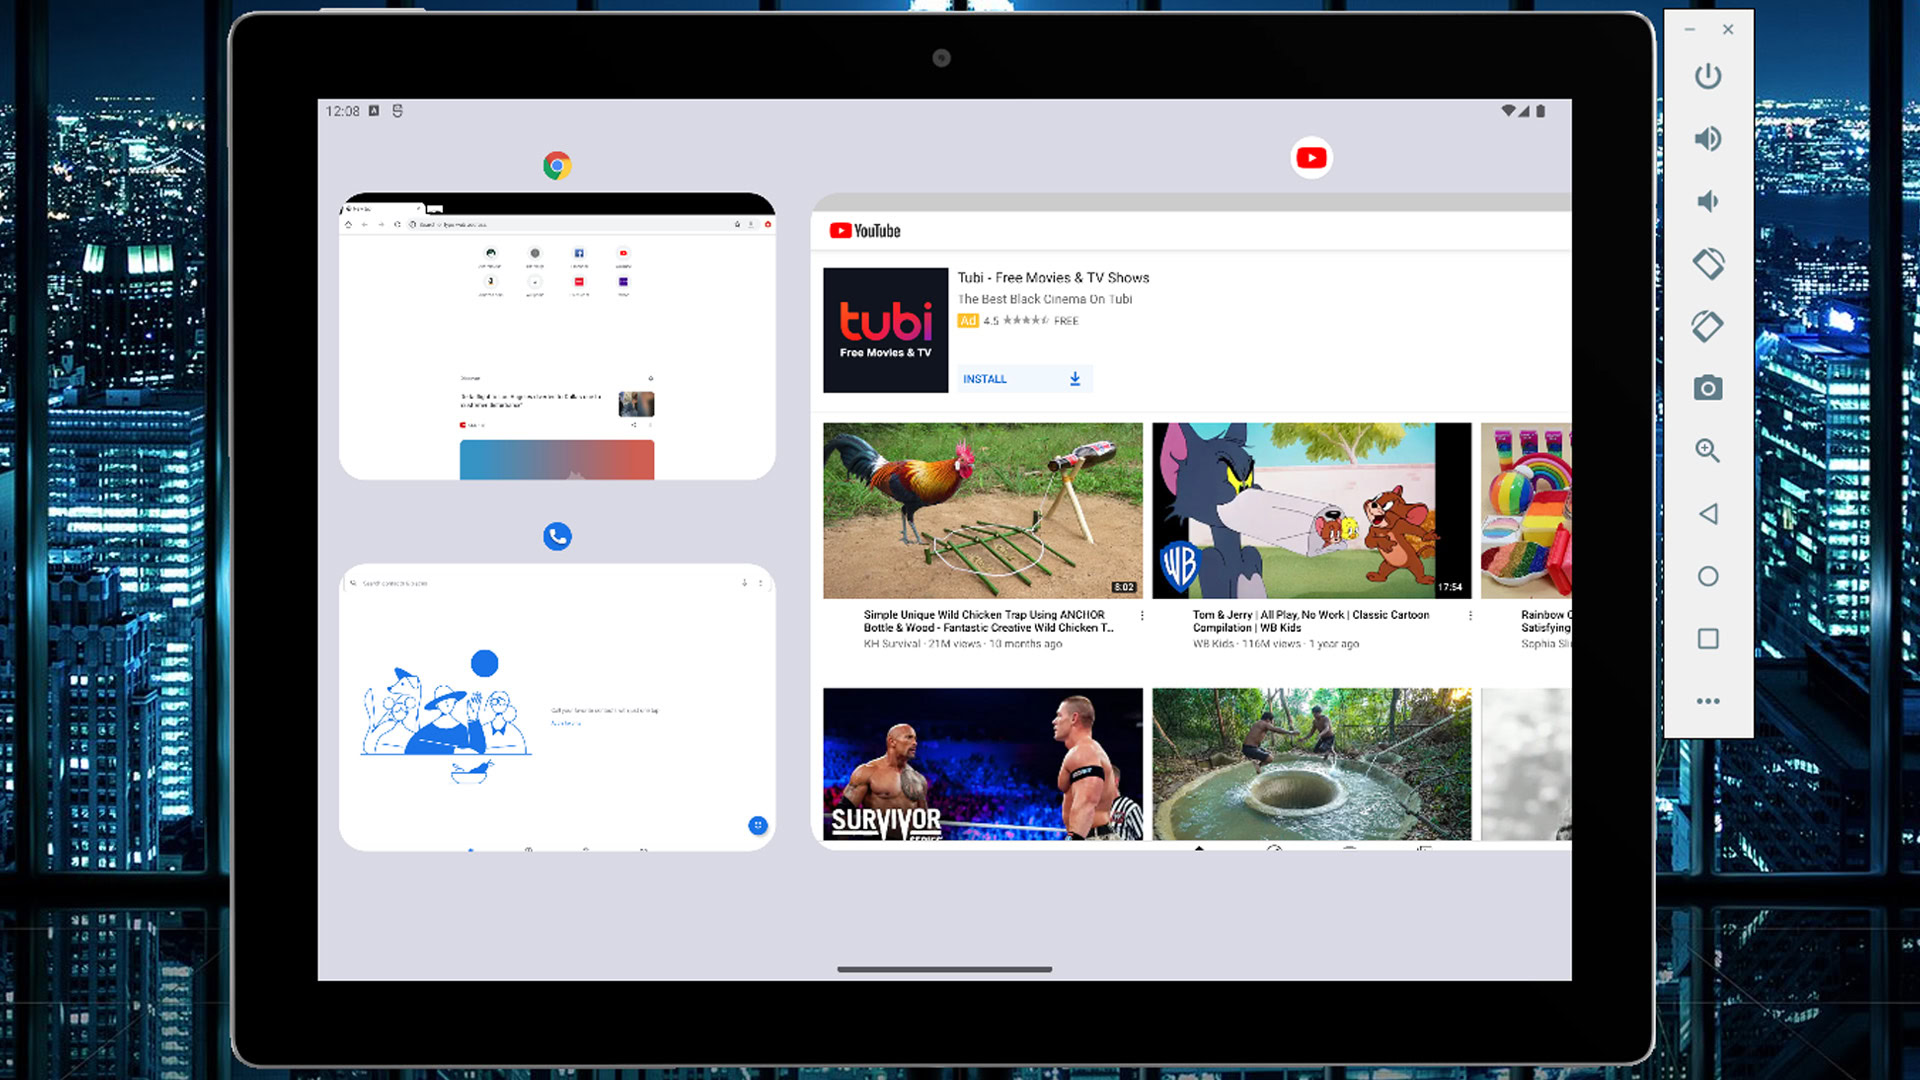Open the Tom & Jerry video thumbnail
Viewport: 1920px width, 1080px height.
tap(1311, 510)
